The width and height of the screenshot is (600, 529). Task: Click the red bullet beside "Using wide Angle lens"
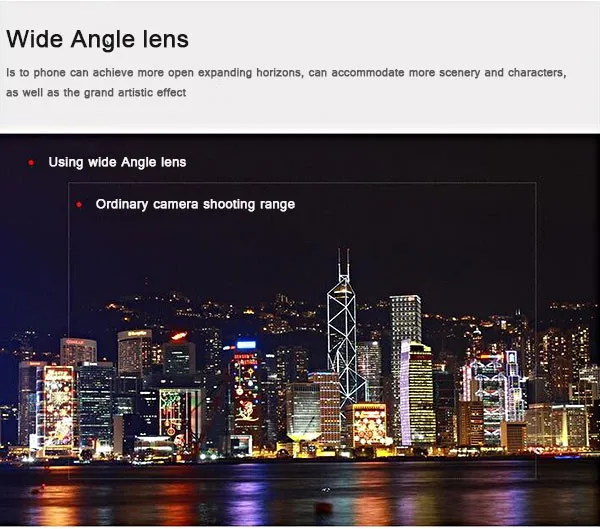click(x=31, y=163)
